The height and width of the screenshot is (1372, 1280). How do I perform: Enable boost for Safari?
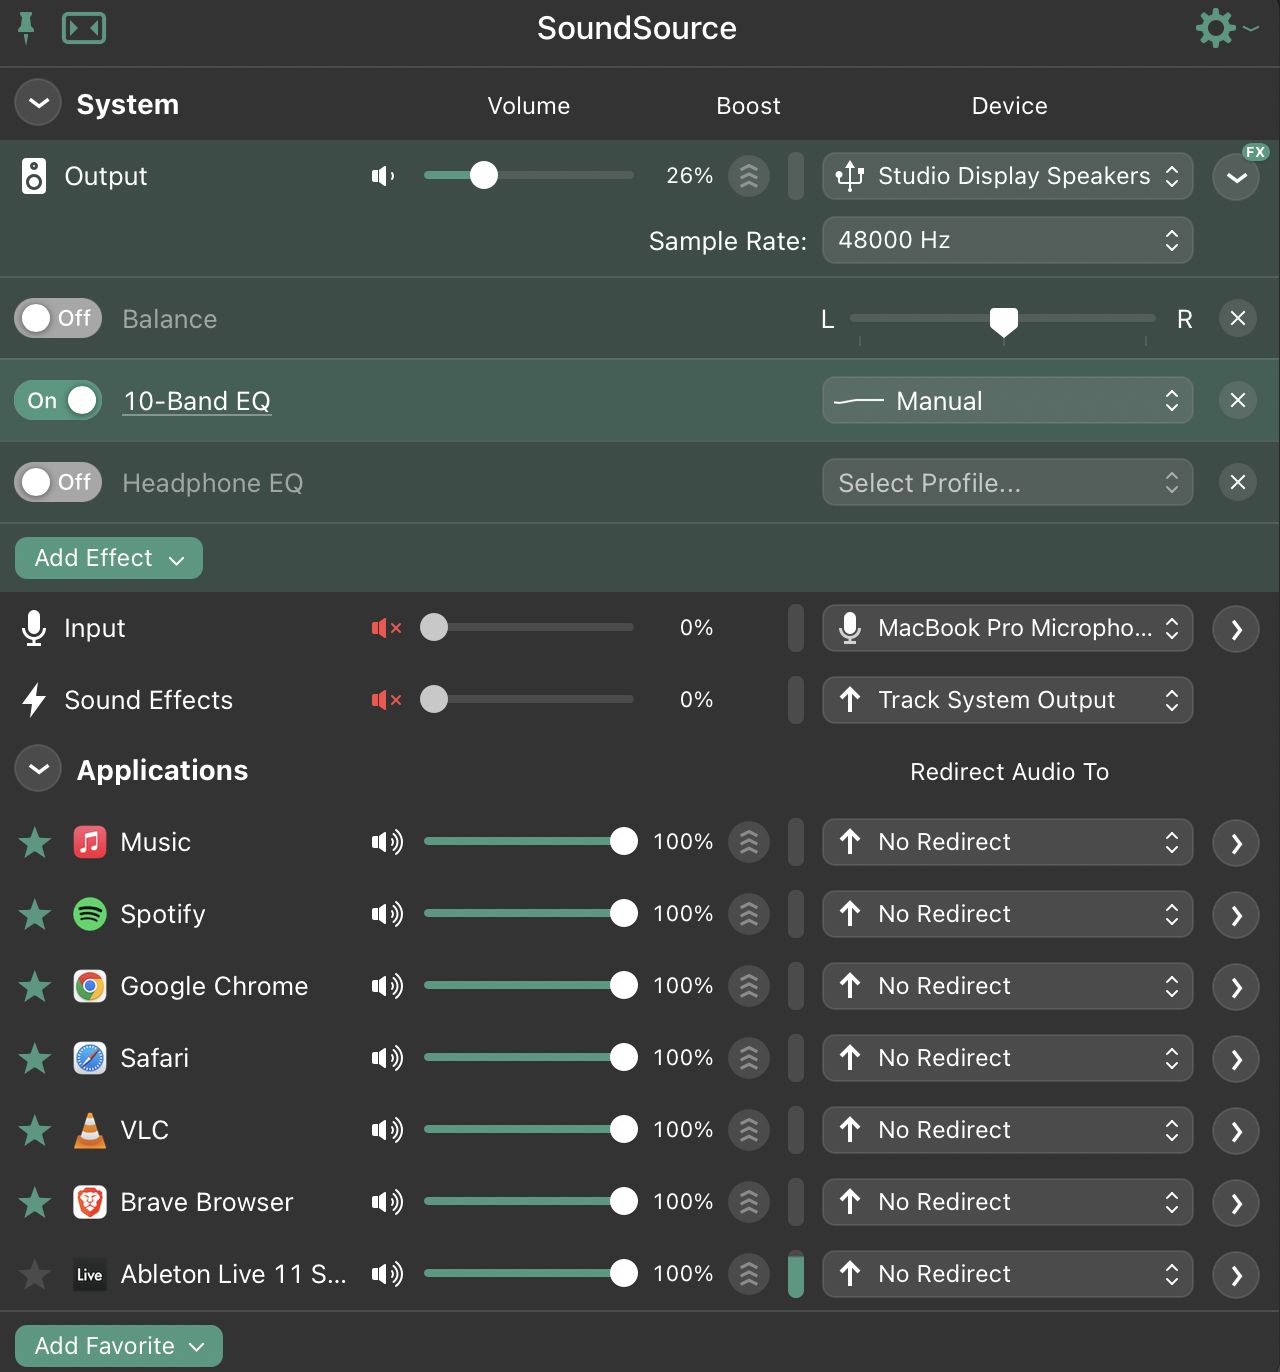[749, 1058]
